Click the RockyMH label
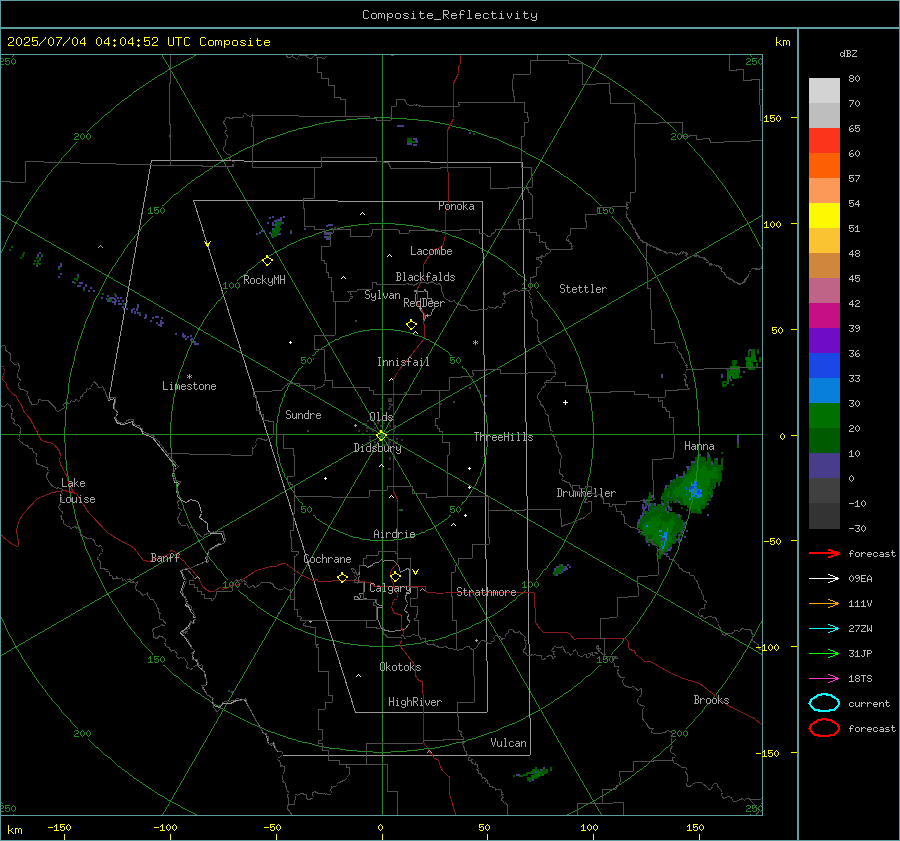 click(x=264, y=280)
